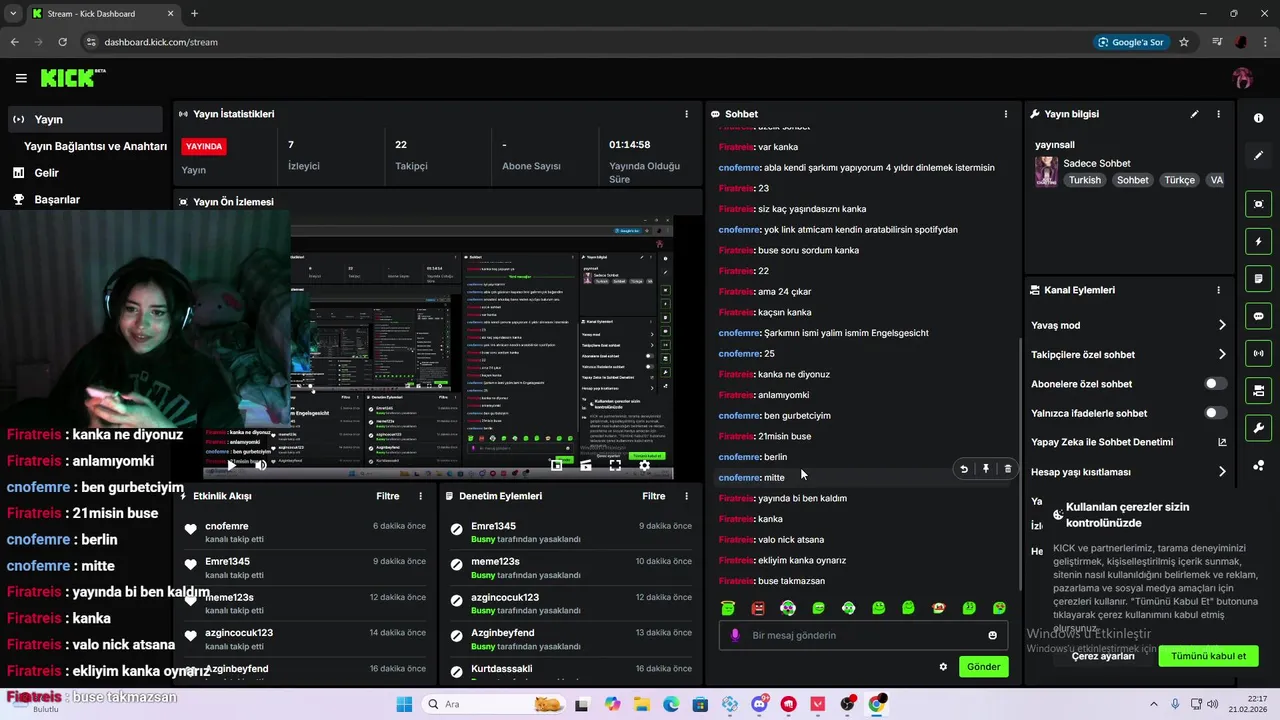1280x720 pixels.
Task: Click YAYINDA live status badge
Action: coord(204,146)
